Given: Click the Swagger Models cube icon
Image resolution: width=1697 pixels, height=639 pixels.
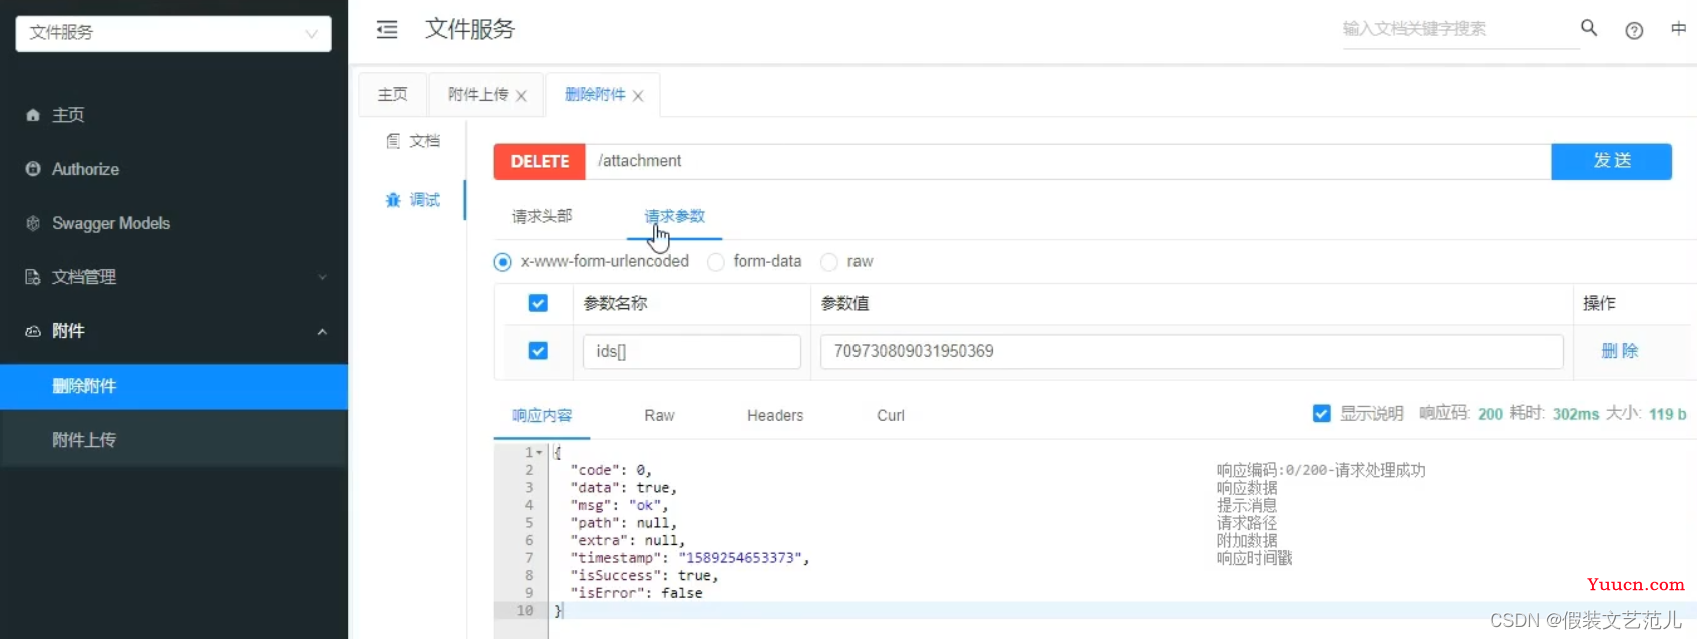Looking at the screenshot, I should (33, 223).
